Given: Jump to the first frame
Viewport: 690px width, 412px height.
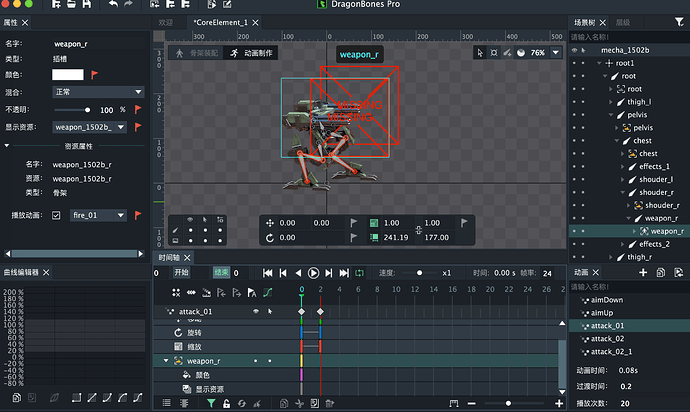Looking at the screenshot, I should 267,273.
